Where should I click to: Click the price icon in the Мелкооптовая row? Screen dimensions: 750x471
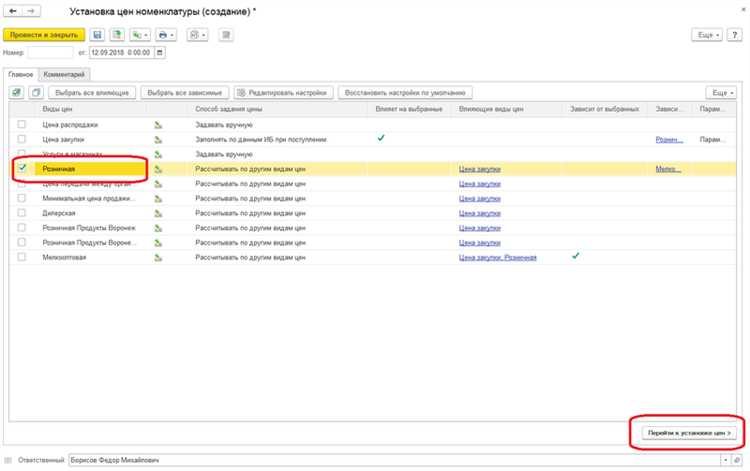coord(158,257)
